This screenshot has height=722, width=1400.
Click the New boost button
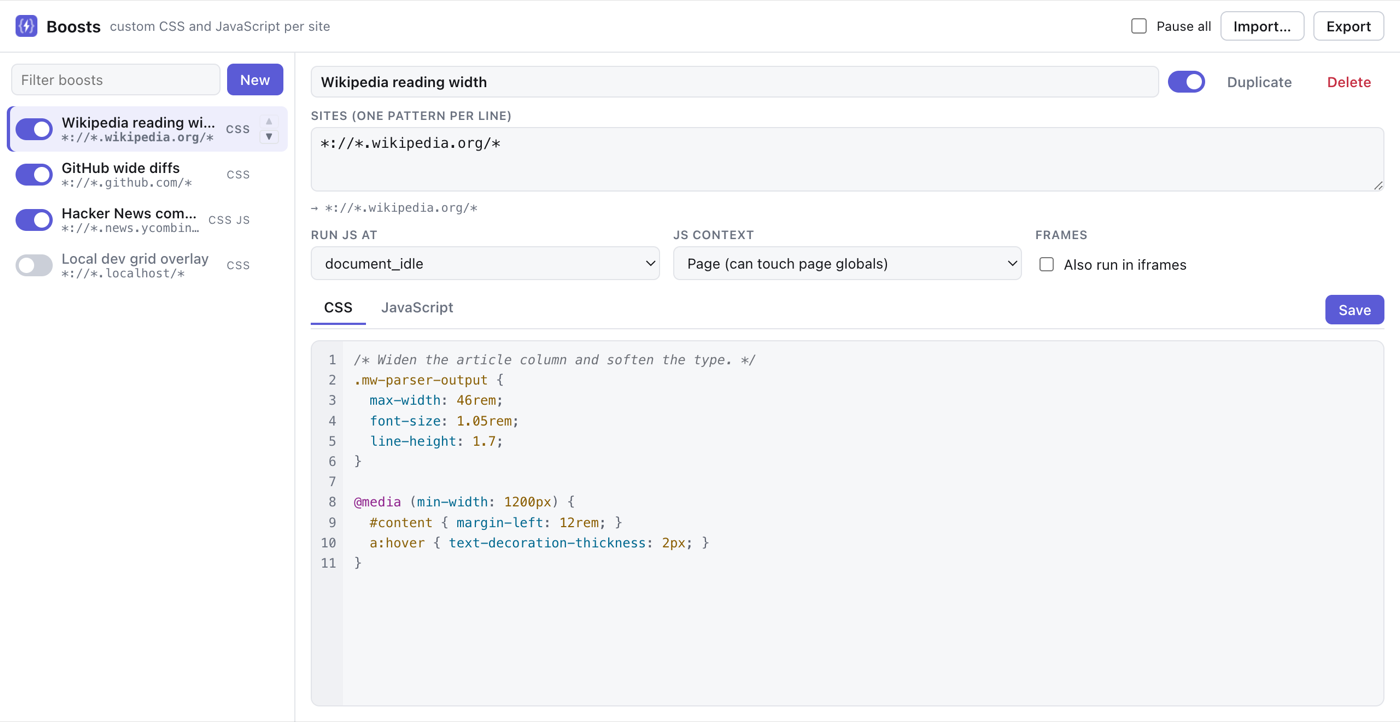255,80
